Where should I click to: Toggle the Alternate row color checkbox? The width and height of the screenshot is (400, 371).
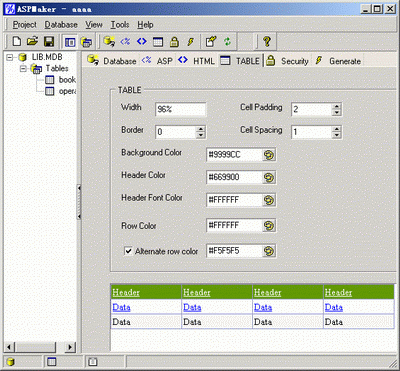pyautogui.click(x=128, y=251)
